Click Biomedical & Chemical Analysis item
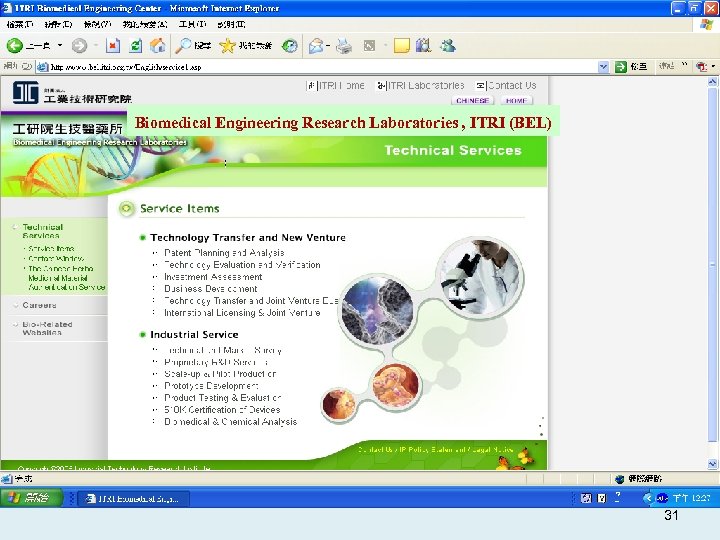 pyautogui.click(x=231, y=422)
